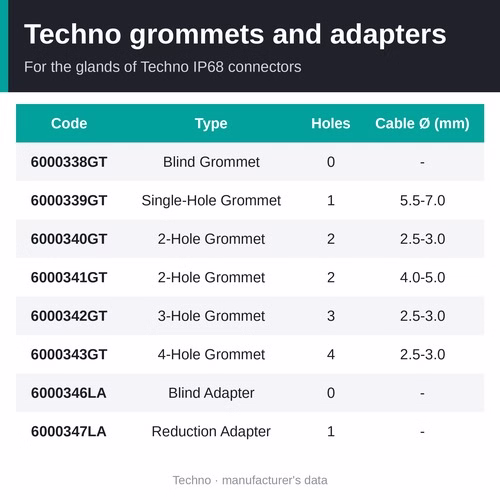Viewport: 500px width, 500px height.
Task: Click the Reduction Adapter type cell
Action: (x=211, y=432)
